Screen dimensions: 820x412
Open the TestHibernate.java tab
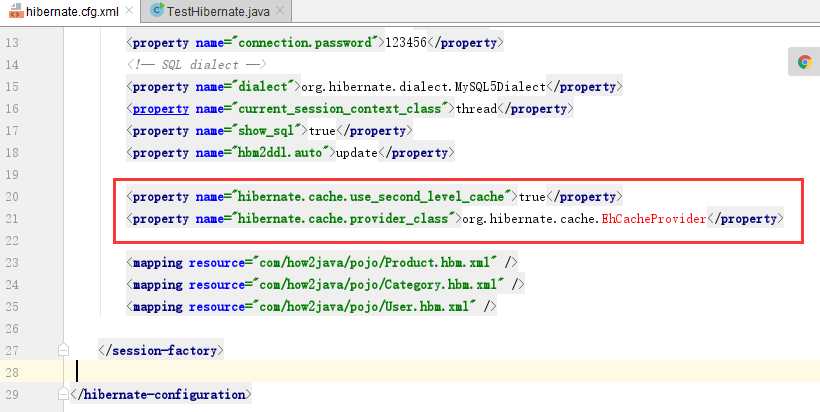point(218,12)
